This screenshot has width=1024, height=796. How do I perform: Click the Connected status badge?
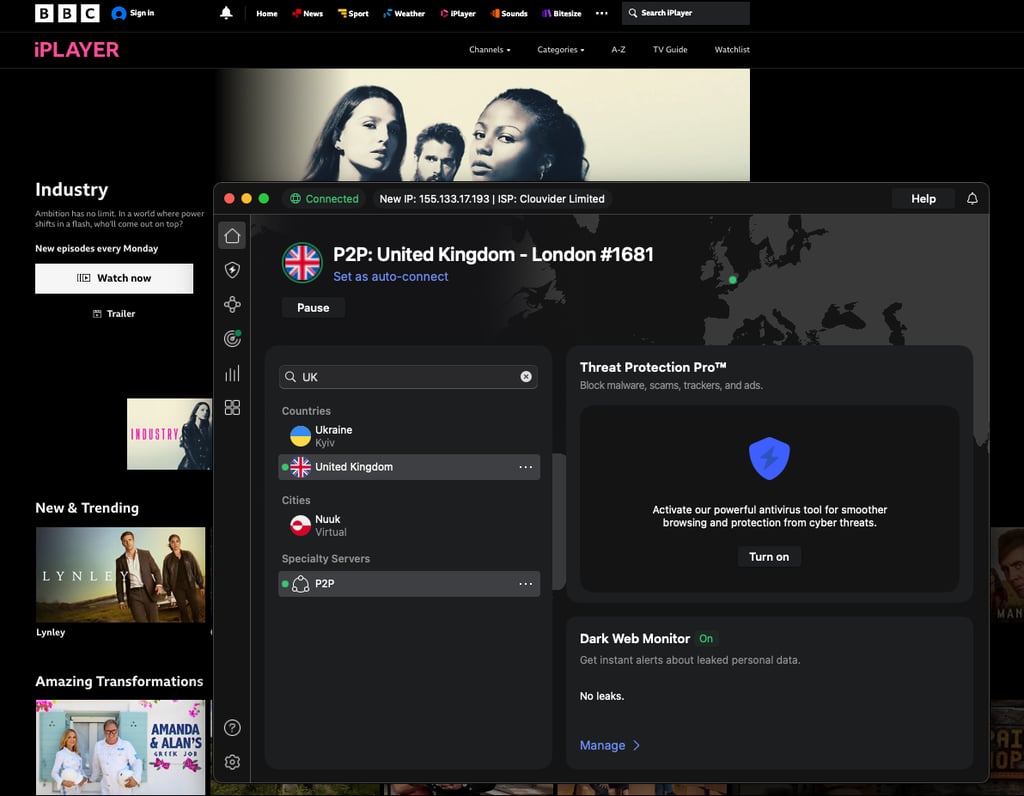[325, 199]
